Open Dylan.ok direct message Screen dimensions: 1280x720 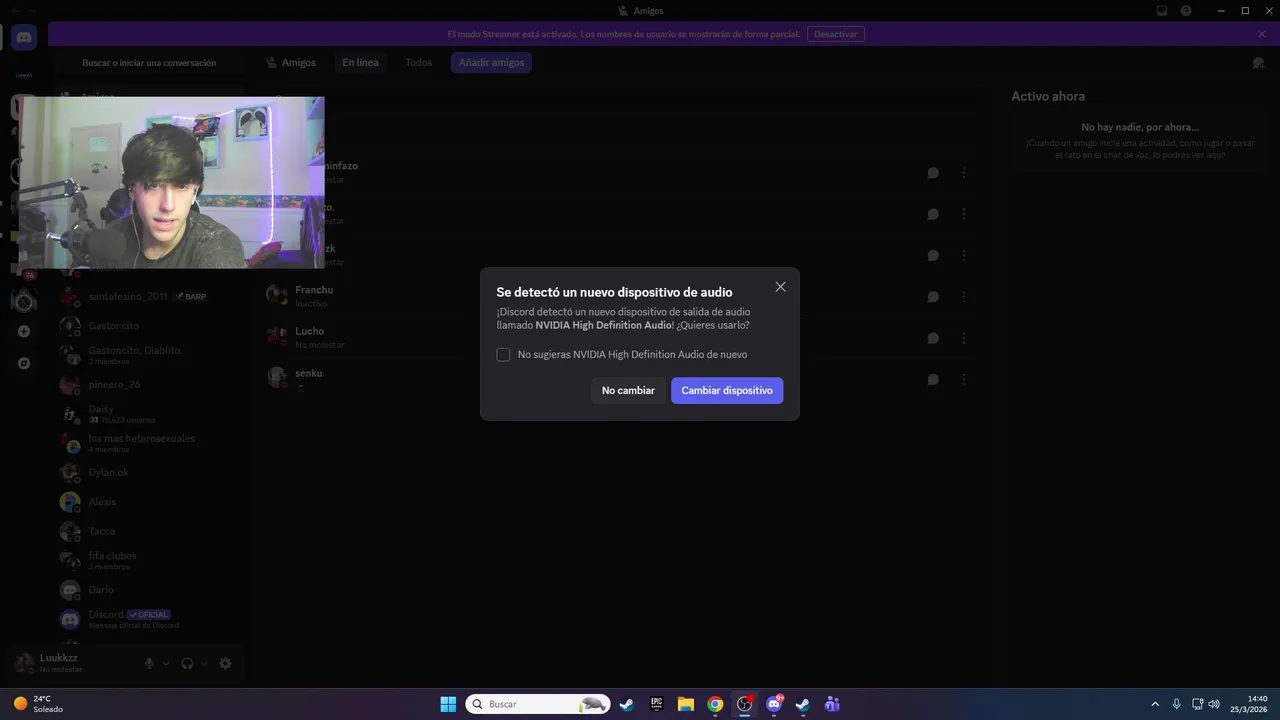(150, 472)
